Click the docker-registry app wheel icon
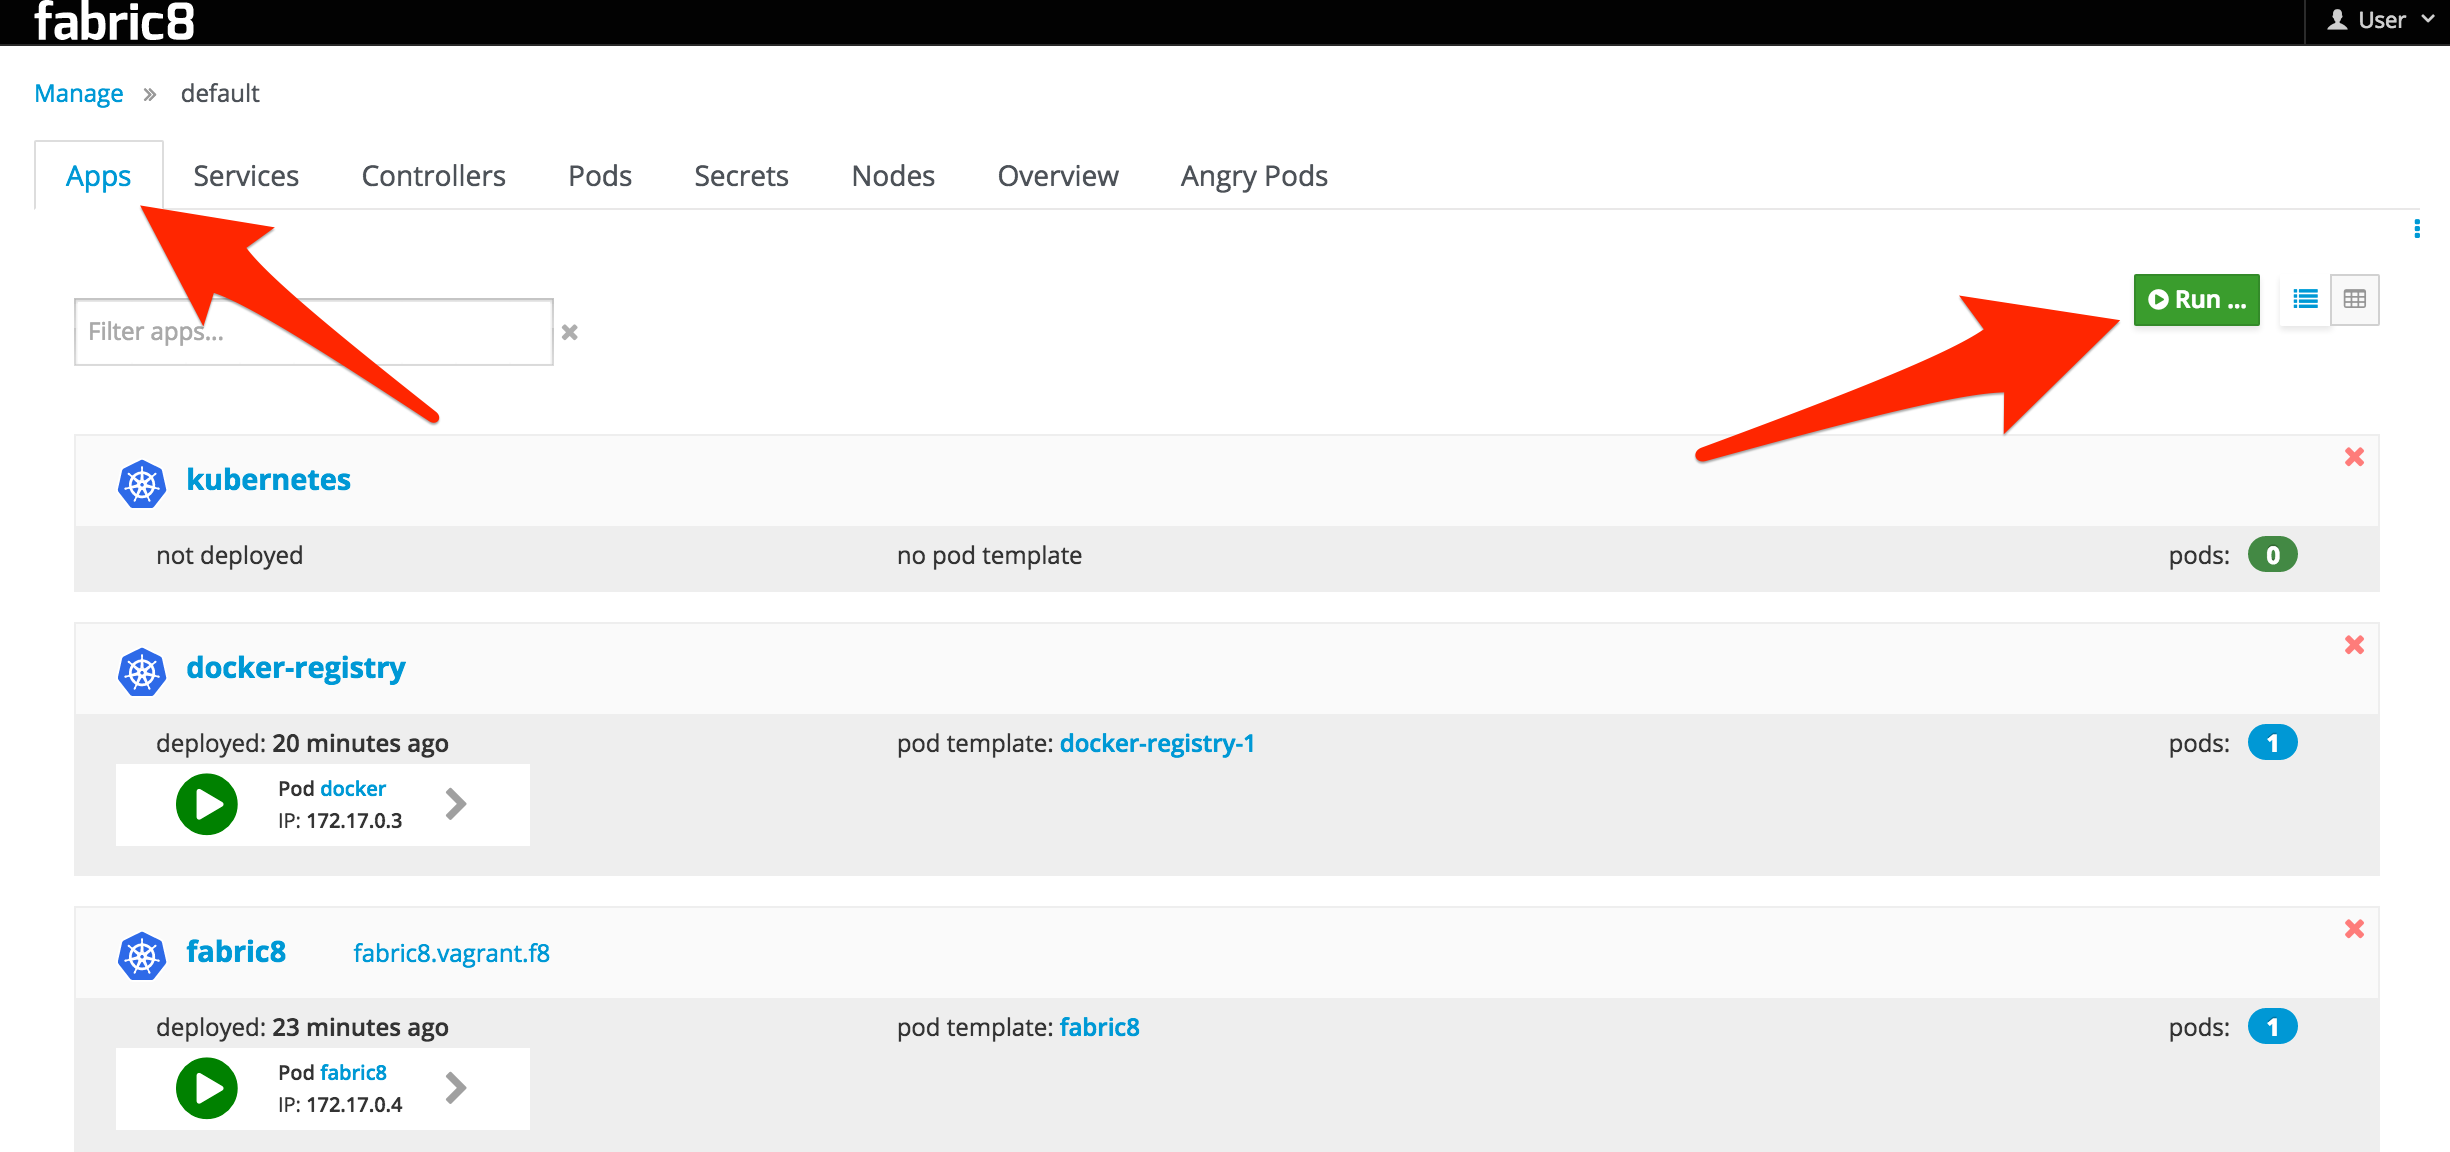Image resolution: width=2450 pixels, height=1152 pixels. (x=142, y=672)
